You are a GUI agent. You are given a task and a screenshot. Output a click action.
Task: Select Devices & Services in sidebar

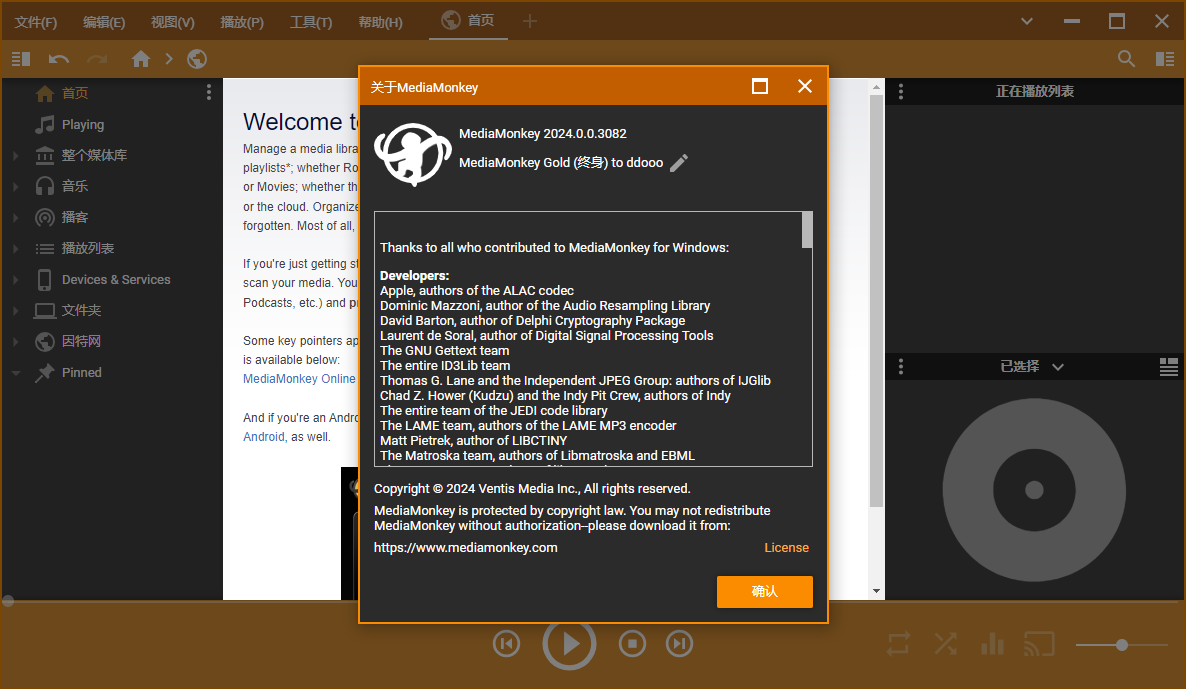(x=116, y=280)
